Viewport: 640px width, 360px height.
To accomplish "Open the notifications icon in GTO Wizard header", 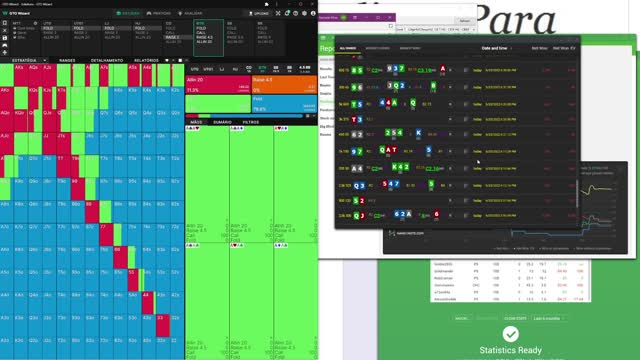I will [287, 13].
